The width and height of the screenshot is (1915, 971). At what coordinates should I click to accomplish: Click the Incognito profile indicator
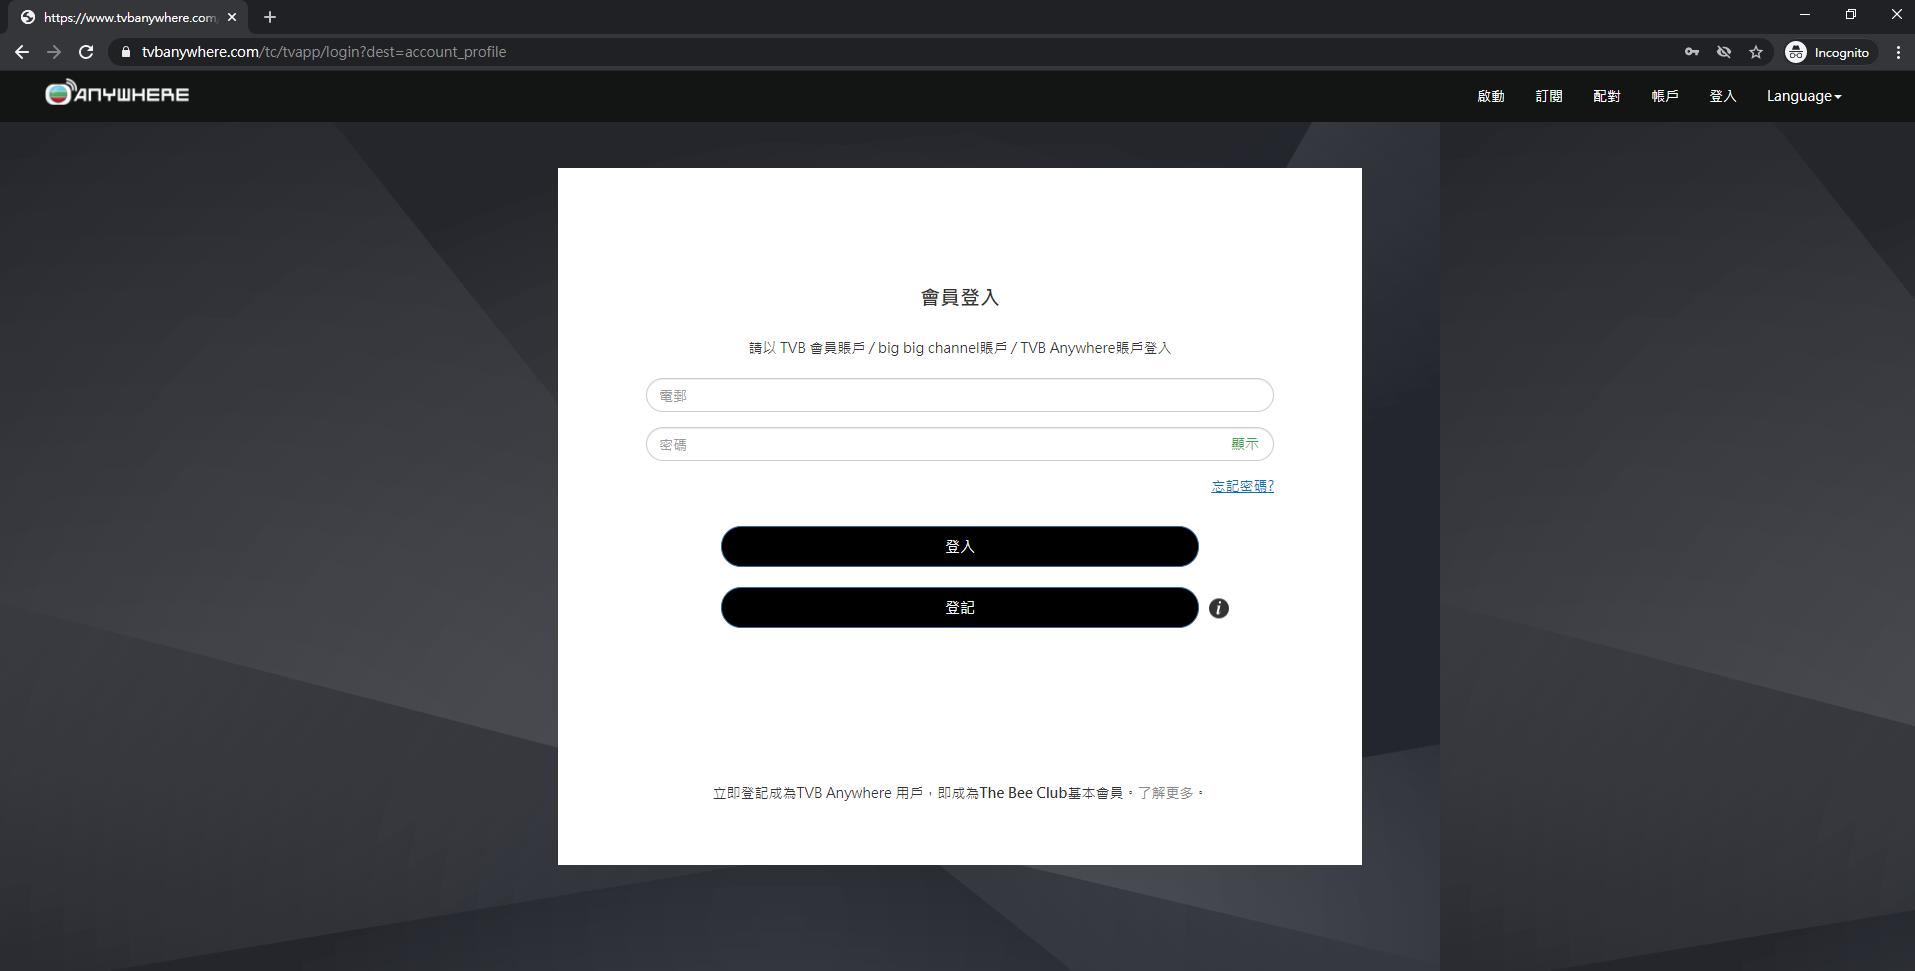point(1828,52)
